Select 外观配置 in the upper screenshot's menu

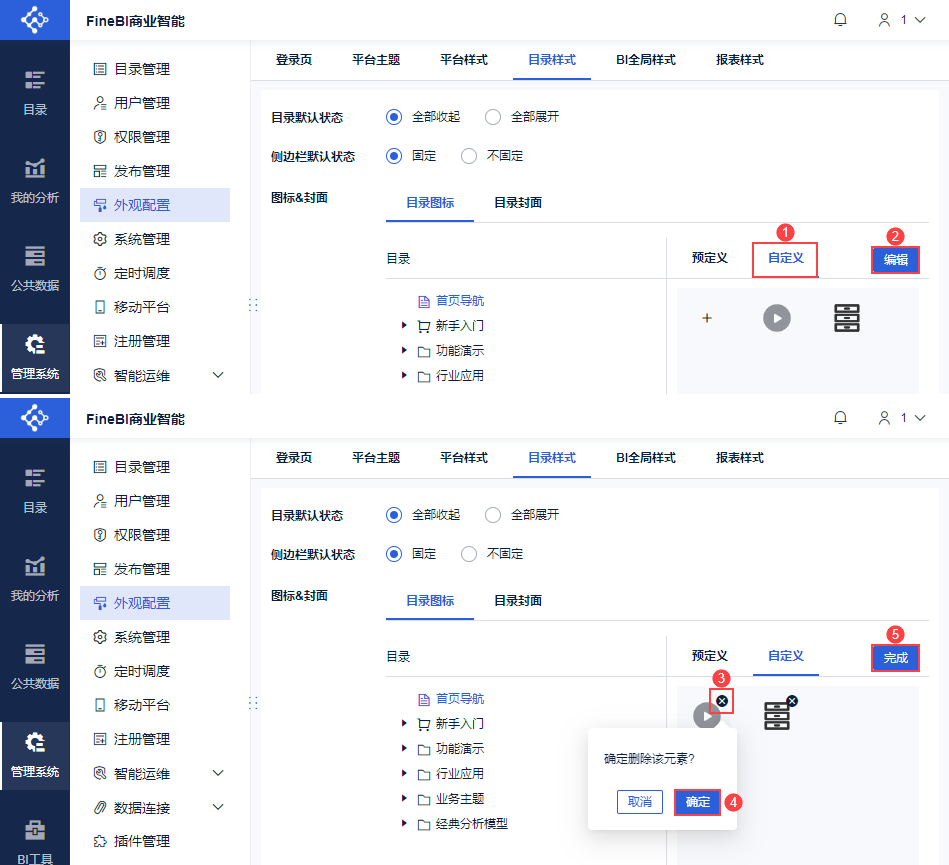[x=155, y=205]
